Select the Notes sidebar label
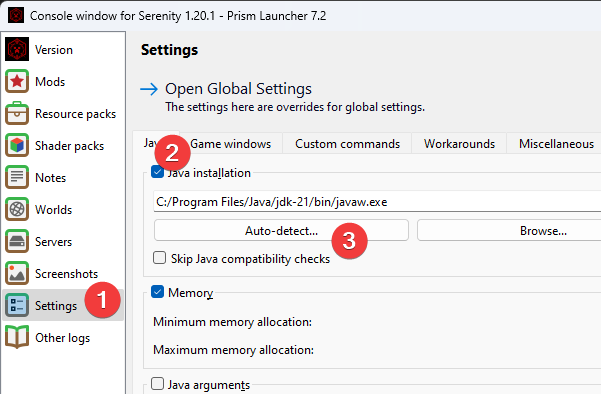Screen dimensions: 601x394 tap(51, 178)
